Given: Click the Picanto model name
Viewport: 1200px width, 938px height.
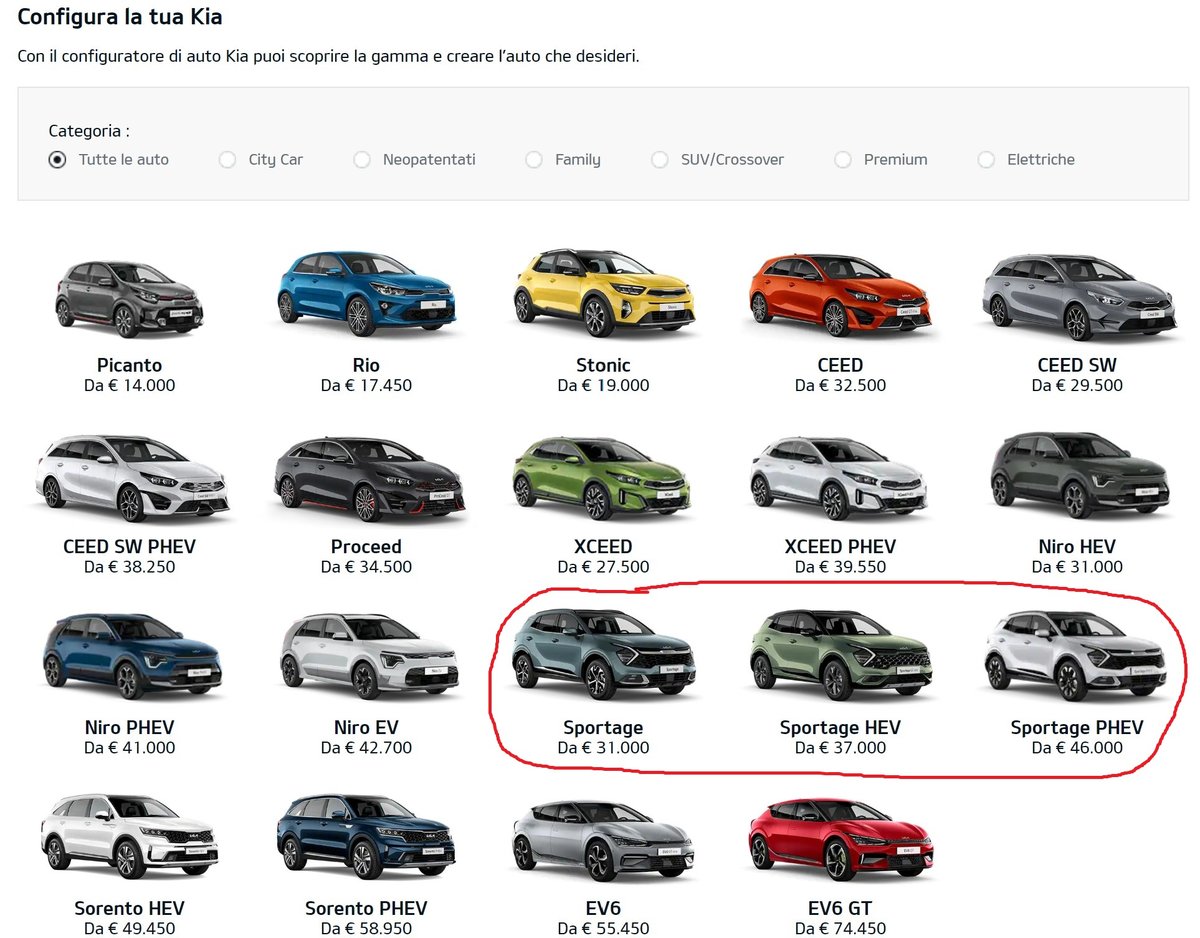Looking at the screenshot, I should point(129,365).
